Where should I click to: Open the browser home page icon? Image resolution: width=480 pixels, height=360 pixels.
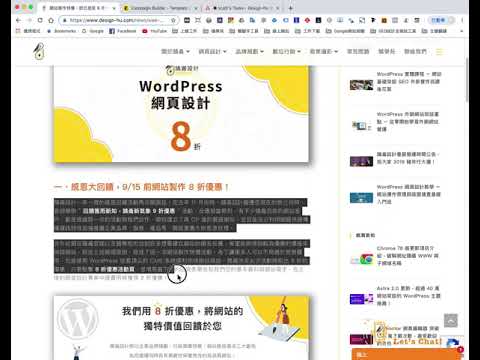coord(51,20)
